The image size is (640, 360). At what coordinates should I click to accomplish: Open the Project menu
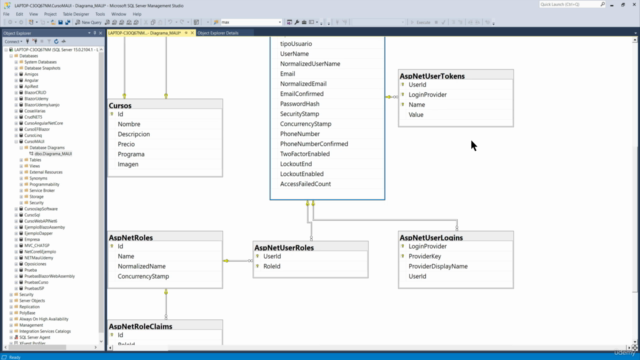(50, 14)
